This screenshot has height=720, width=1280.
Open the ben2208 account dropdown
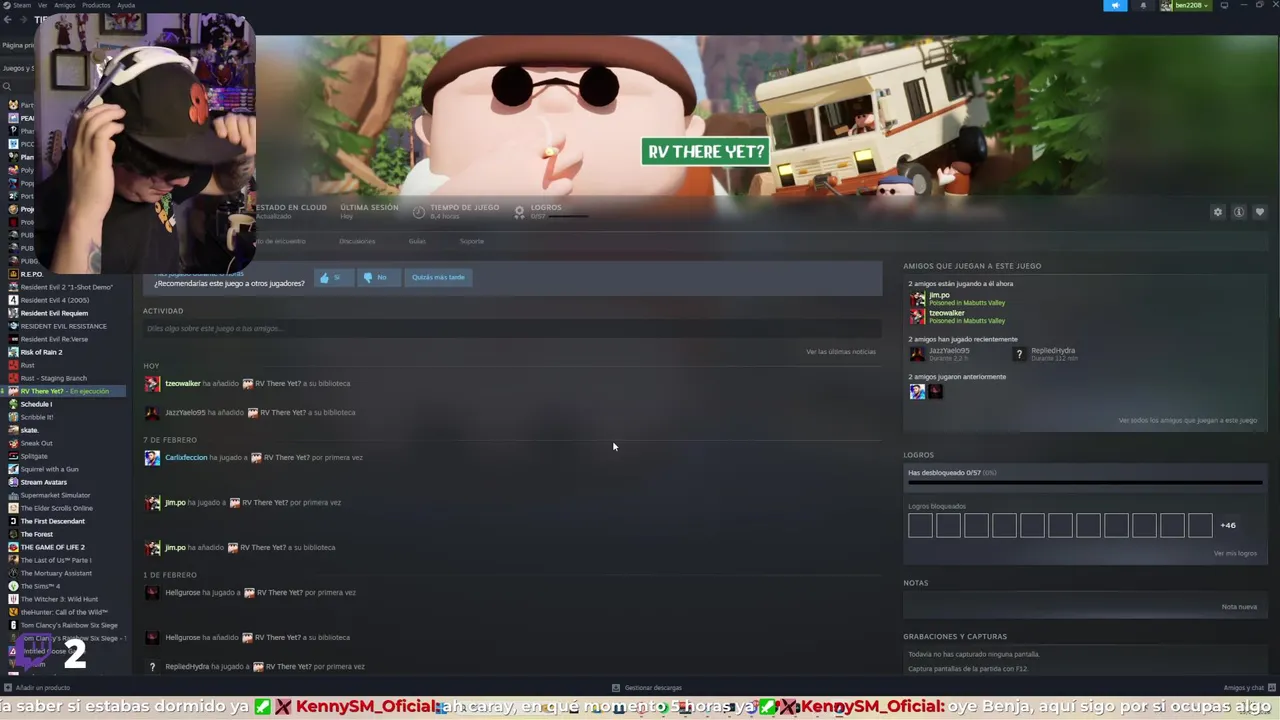click(x=1186, y=6)
